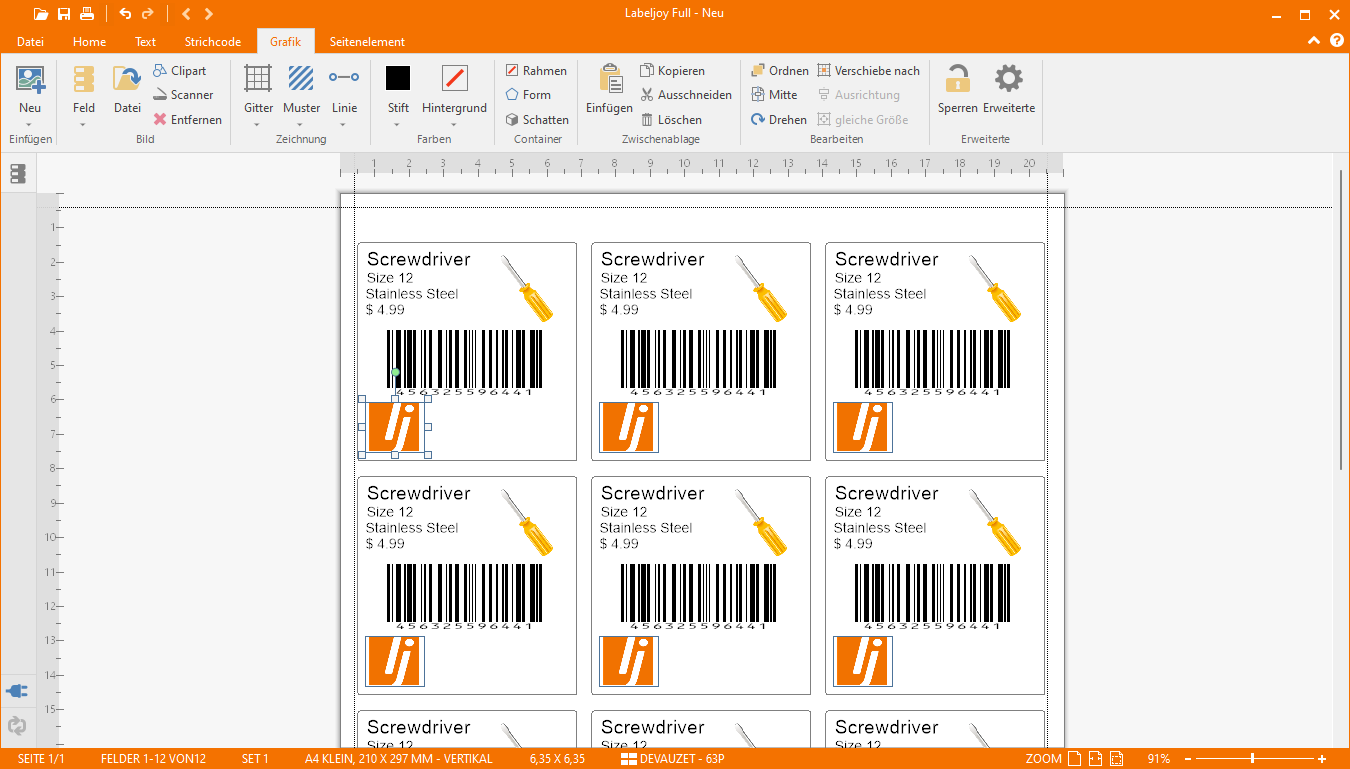Viewport: 1350px width, 769px height.
Task: Open file via folder icon in title bar
Action: click(40, 14)
